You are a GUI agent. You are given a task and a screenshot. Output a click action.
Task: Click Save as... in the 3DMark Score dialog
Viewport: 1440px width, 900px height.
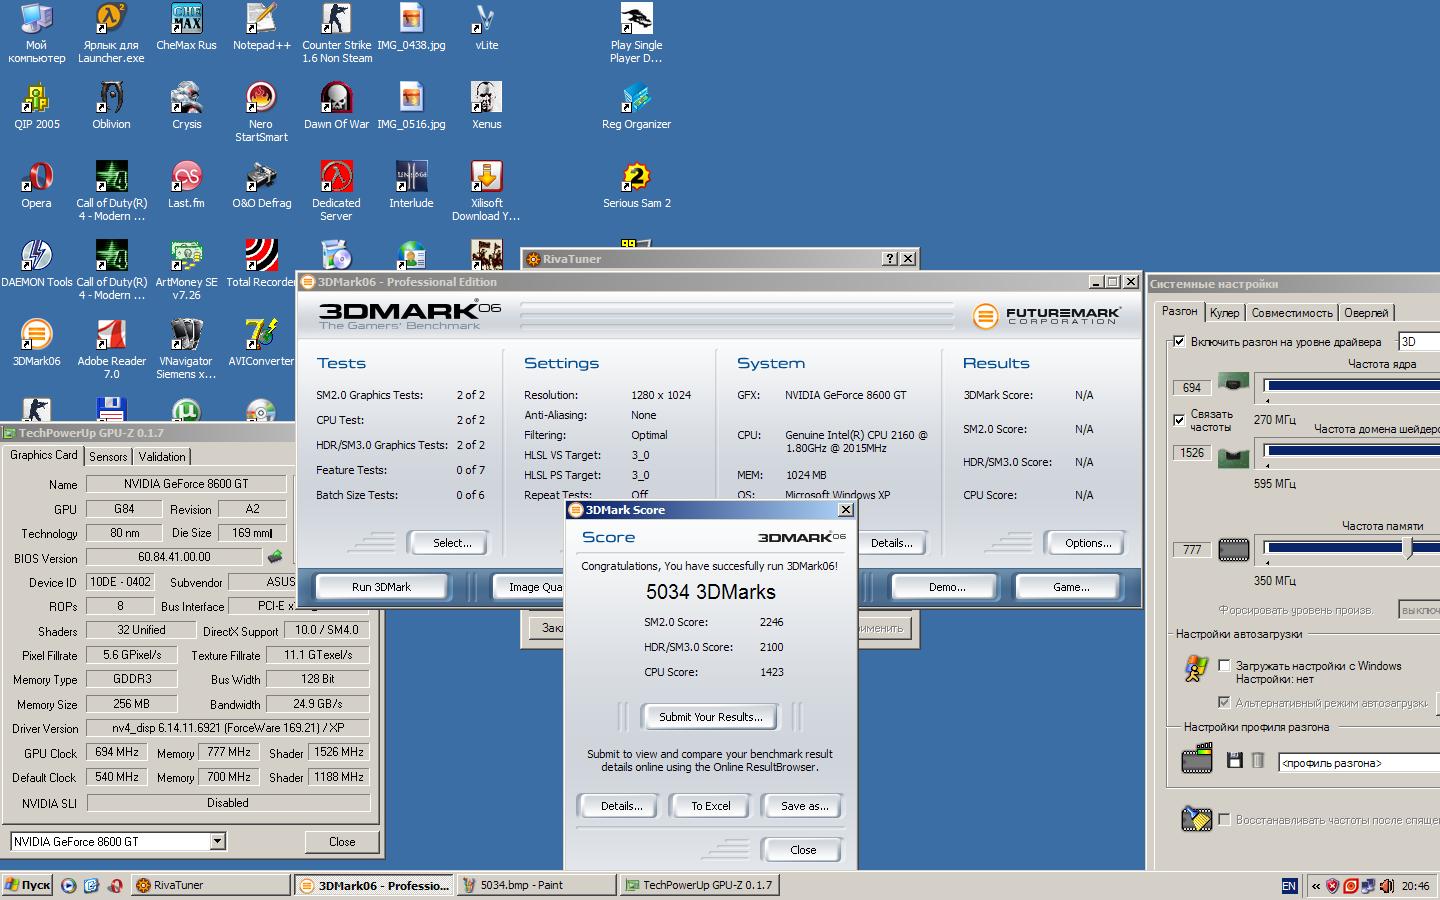pos(804,806)
